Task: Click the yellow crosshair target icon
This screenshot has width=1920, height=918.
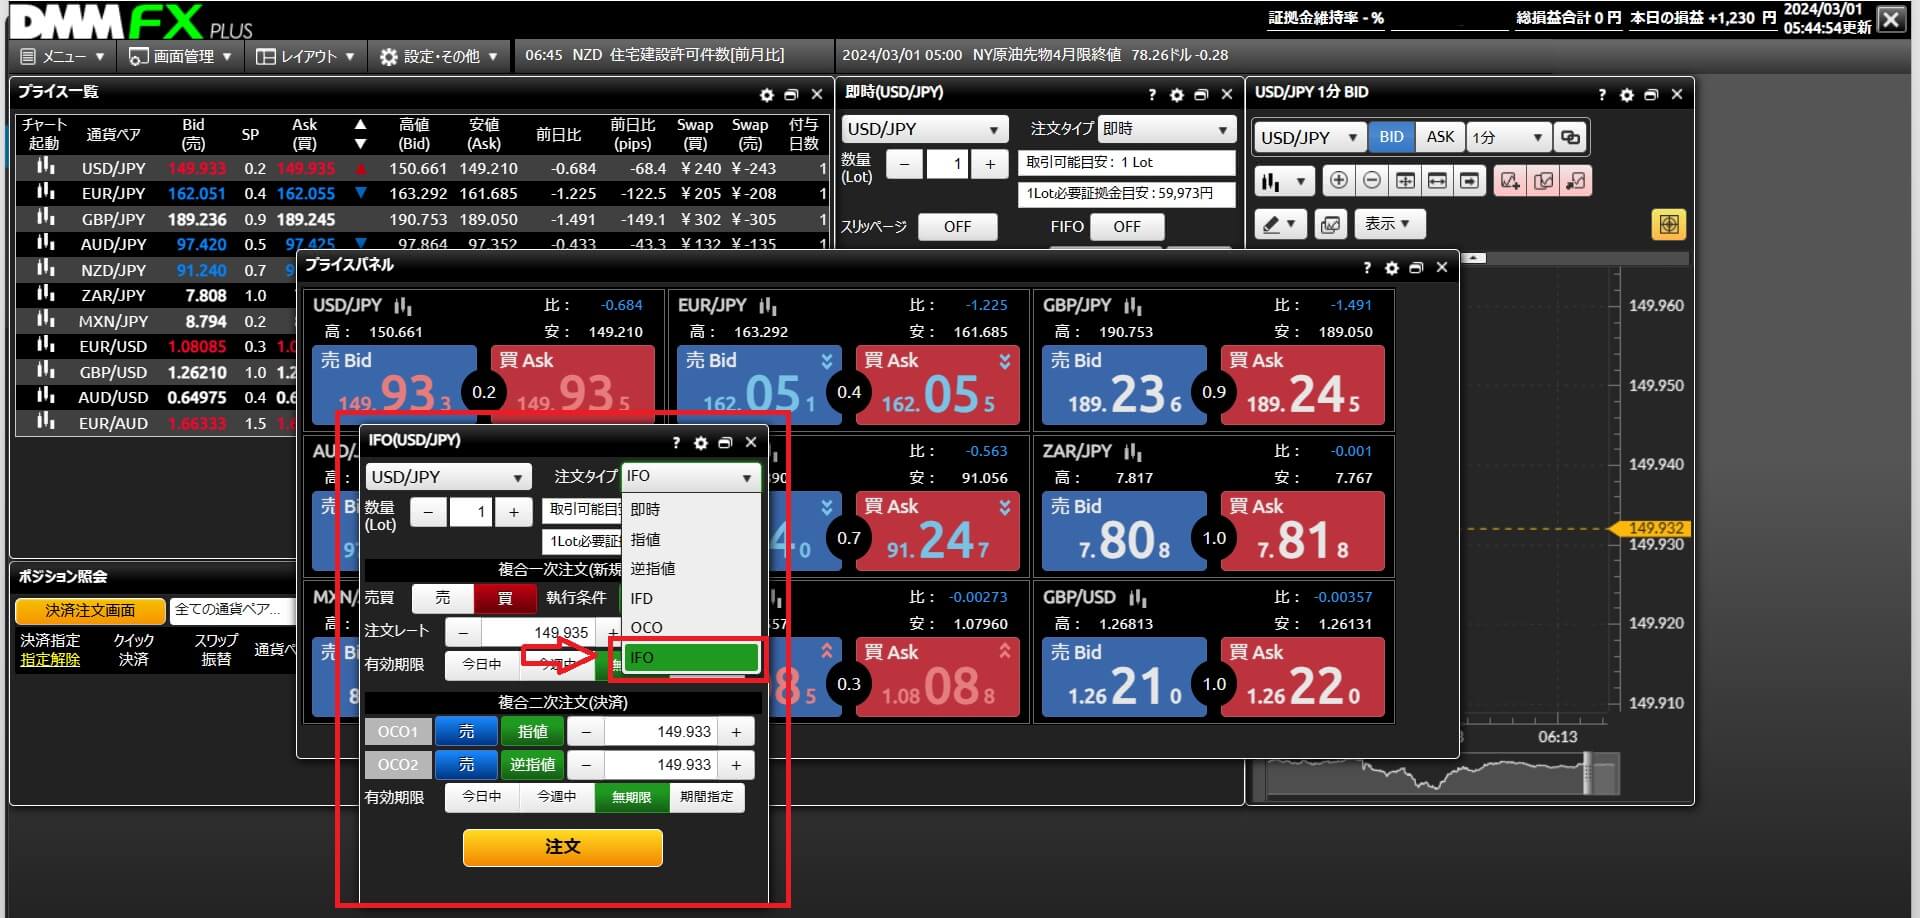Action: coord(1668,224)
